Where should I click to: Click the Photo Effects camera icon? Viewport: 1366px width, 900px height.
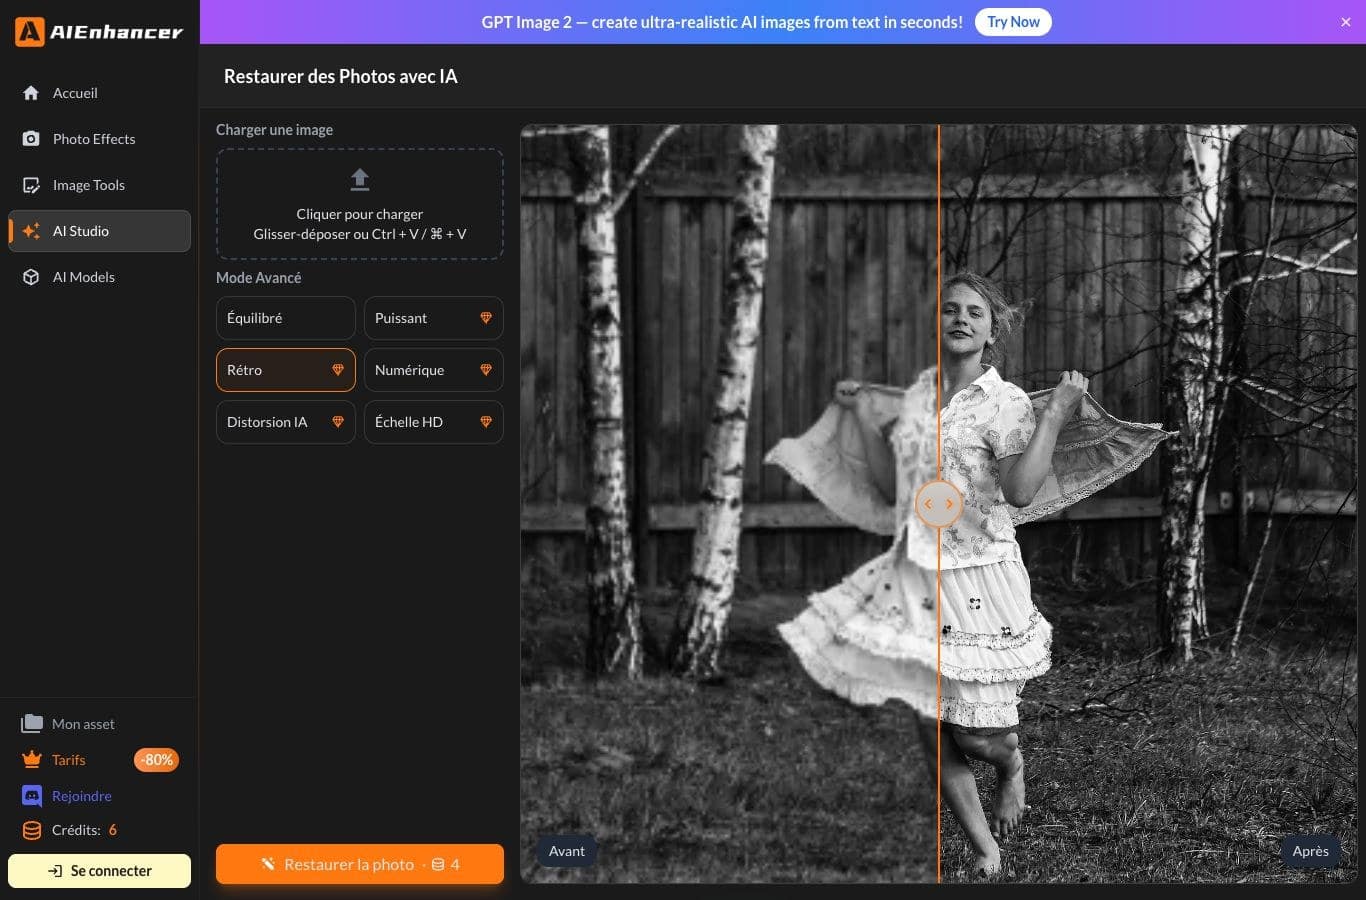31,139
